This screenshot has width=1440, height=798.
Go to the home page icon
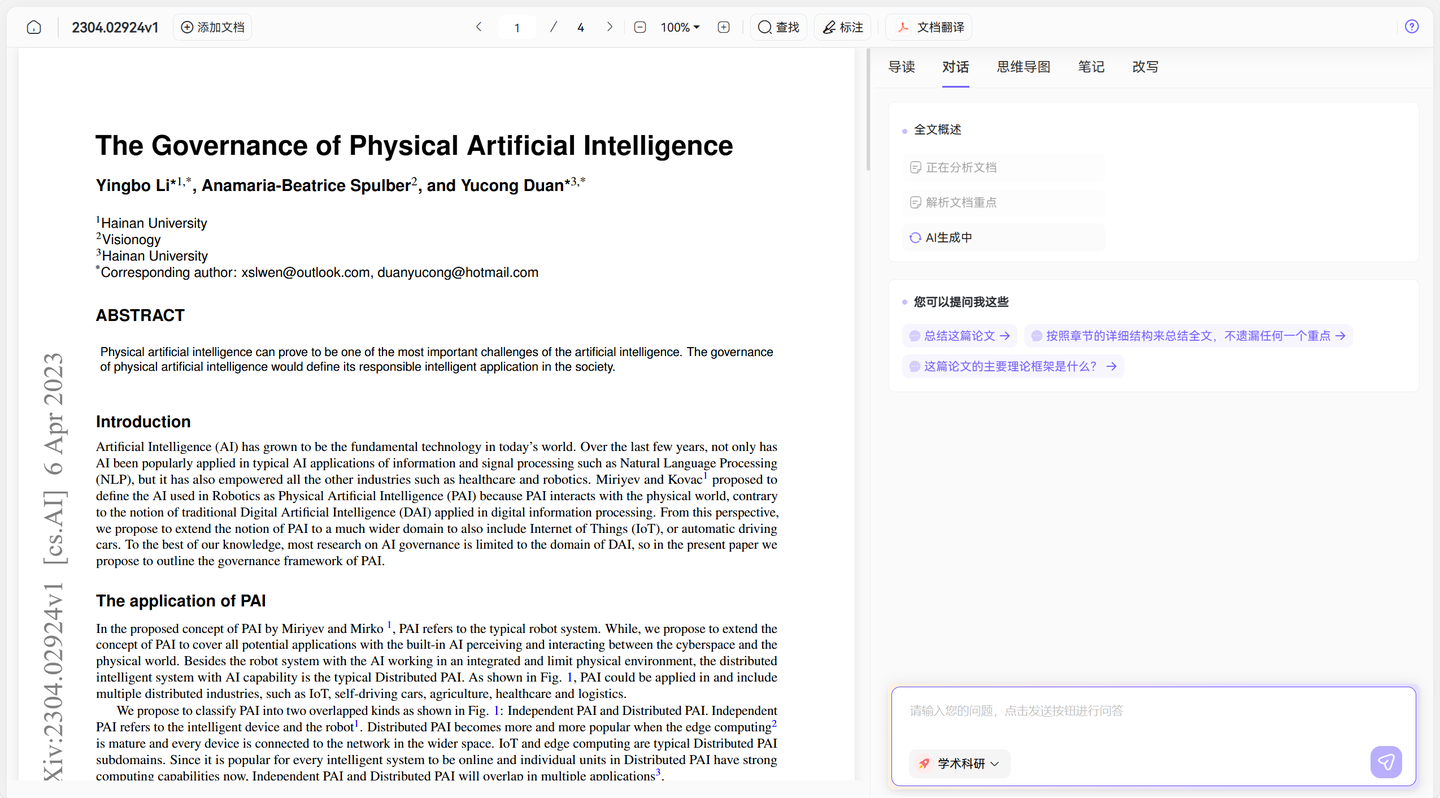click(x=34, y=27)
